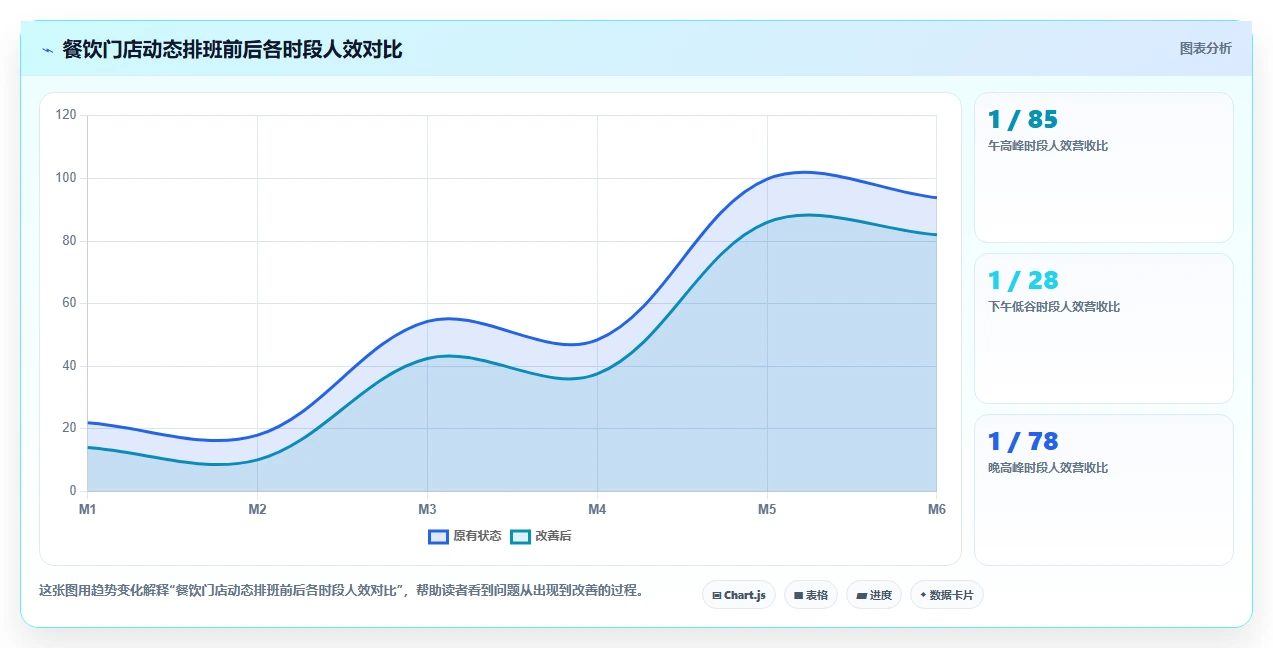Click the table icon inside 表格 chip
1273x648 pixels.
coord(799,595)
